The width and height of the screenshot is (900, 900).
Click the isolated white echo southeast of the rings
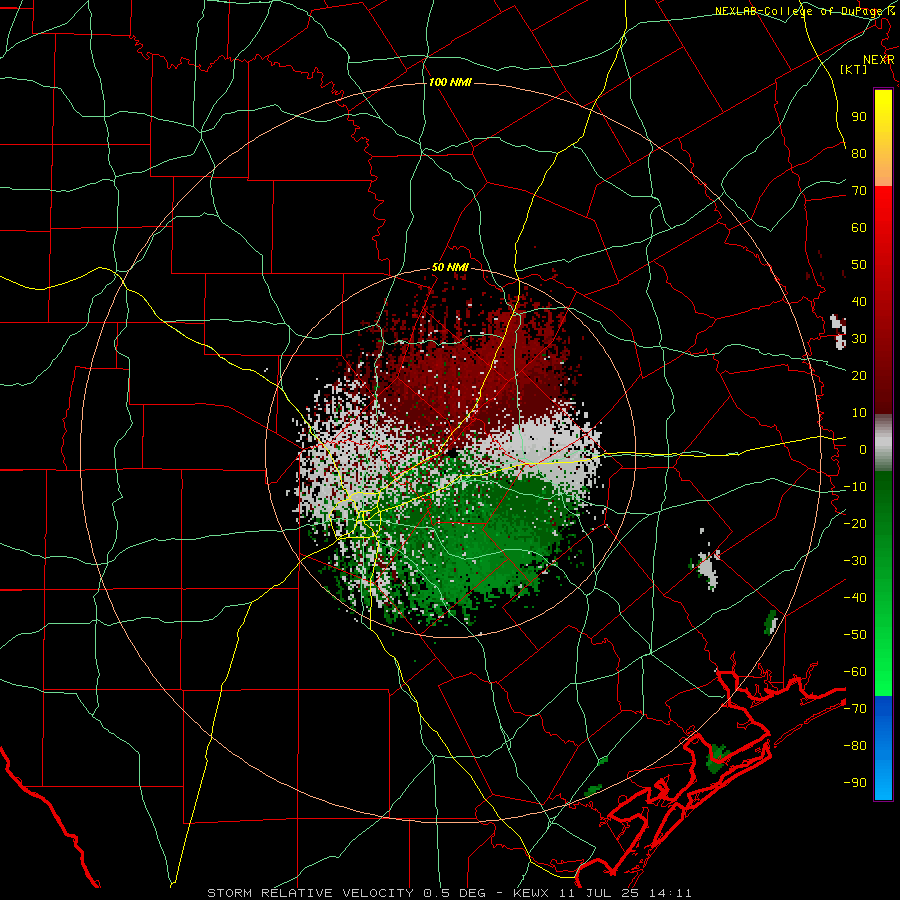pos(708,567)
